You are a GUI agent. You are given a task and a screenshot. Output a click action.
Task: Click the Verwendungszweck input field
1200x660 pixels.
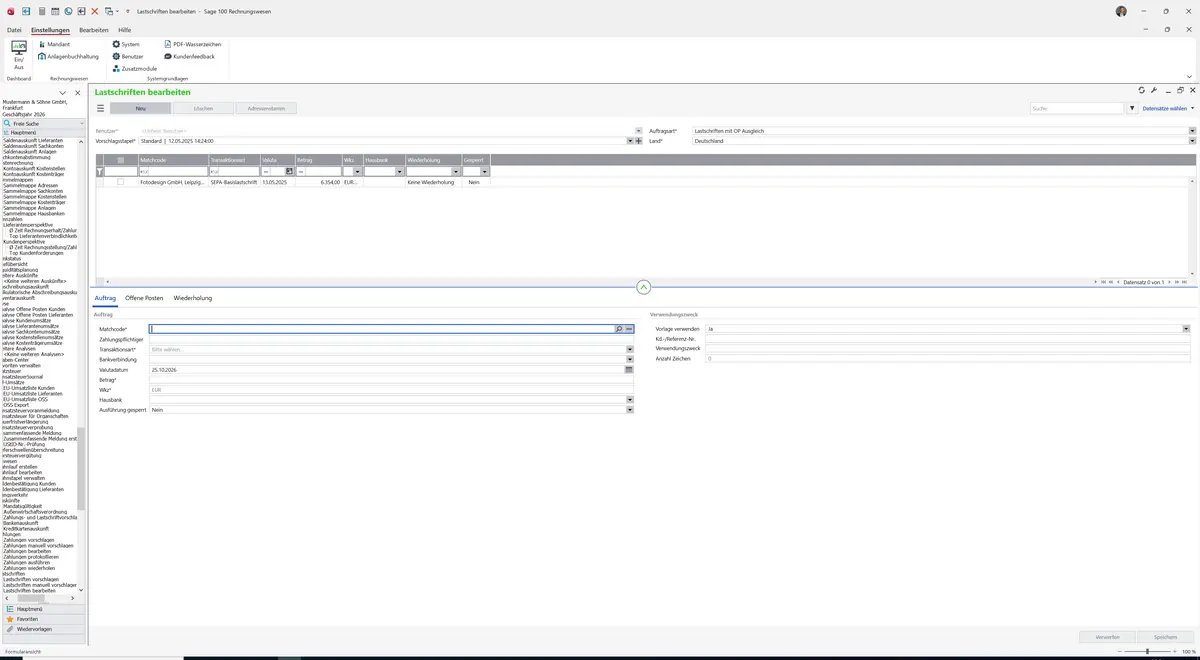click(947, 348)
